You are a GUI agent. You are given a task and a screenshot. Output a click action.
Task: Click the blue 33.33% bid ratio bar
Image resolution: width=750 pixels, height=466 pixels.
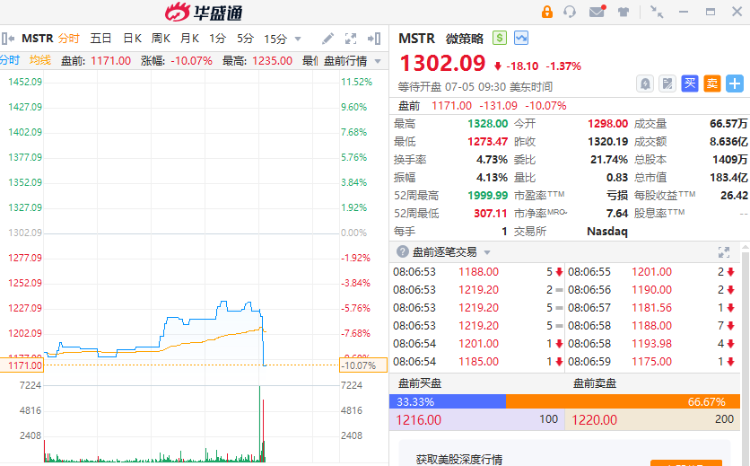pos(447,401)
